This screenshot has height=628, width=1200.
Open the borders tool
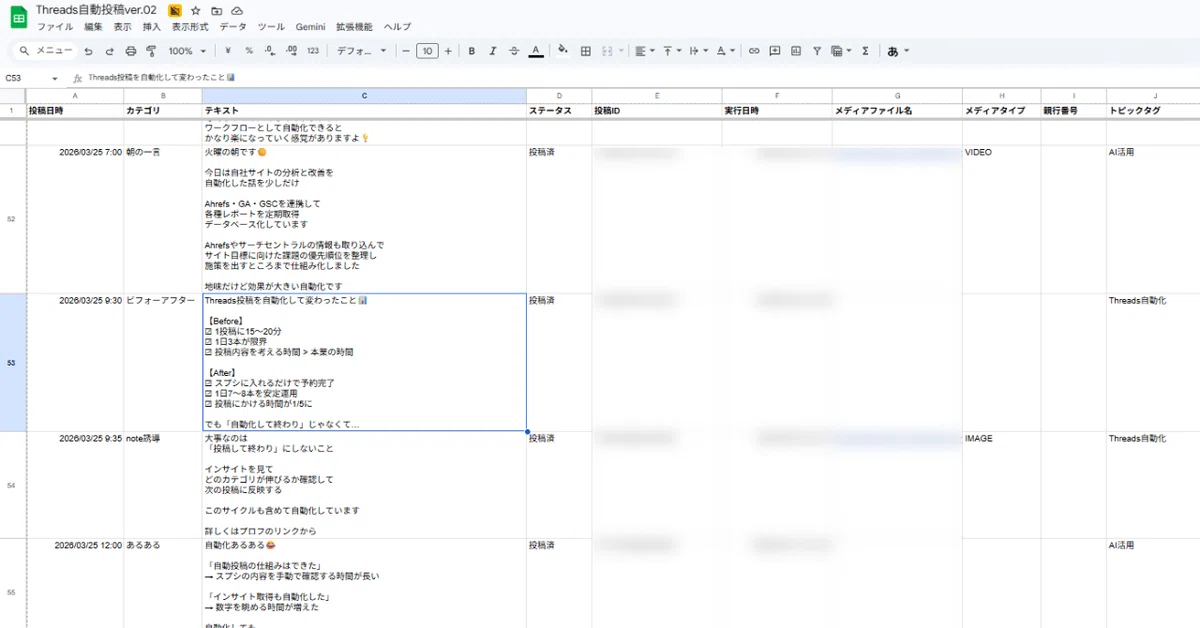point(586,51)
